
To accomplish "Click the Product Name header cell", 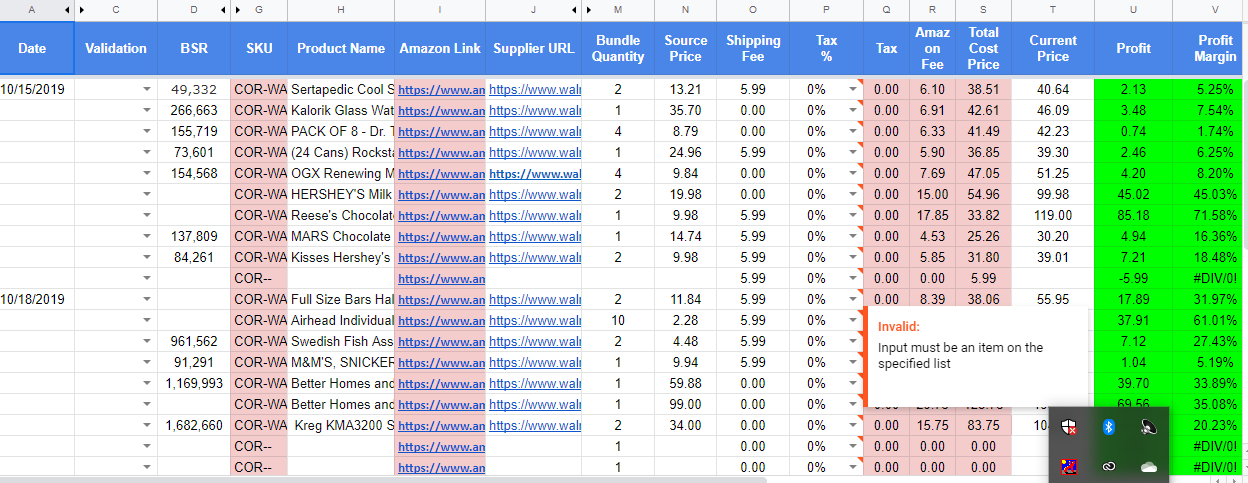I will 340,48.
